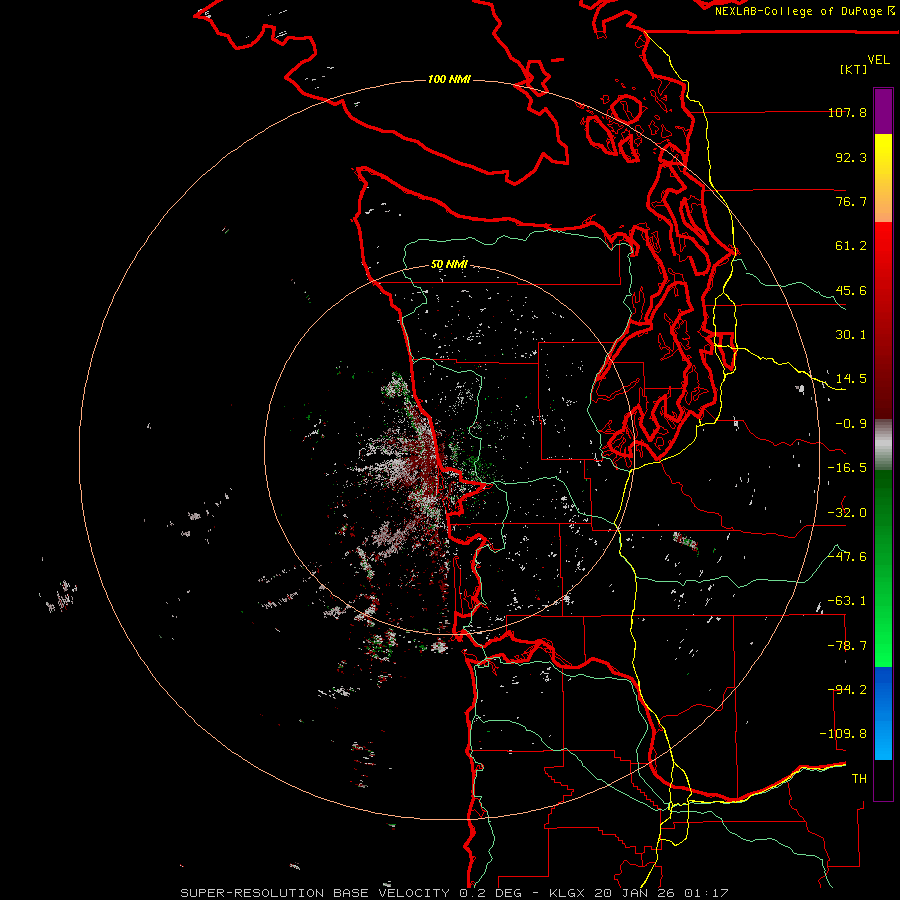The width and height of the screenshot is (900, 900).
Task: Click the 61.2 velocity scale value
Action: tap(851, 246)
